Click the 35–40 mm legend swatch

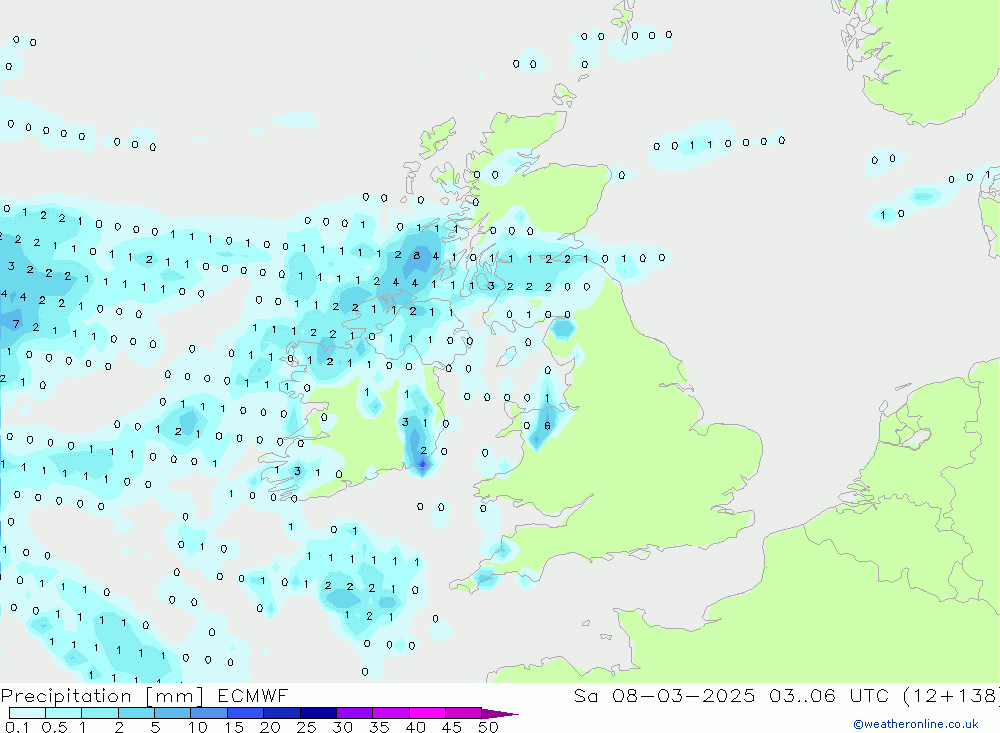tap(390, 713)
